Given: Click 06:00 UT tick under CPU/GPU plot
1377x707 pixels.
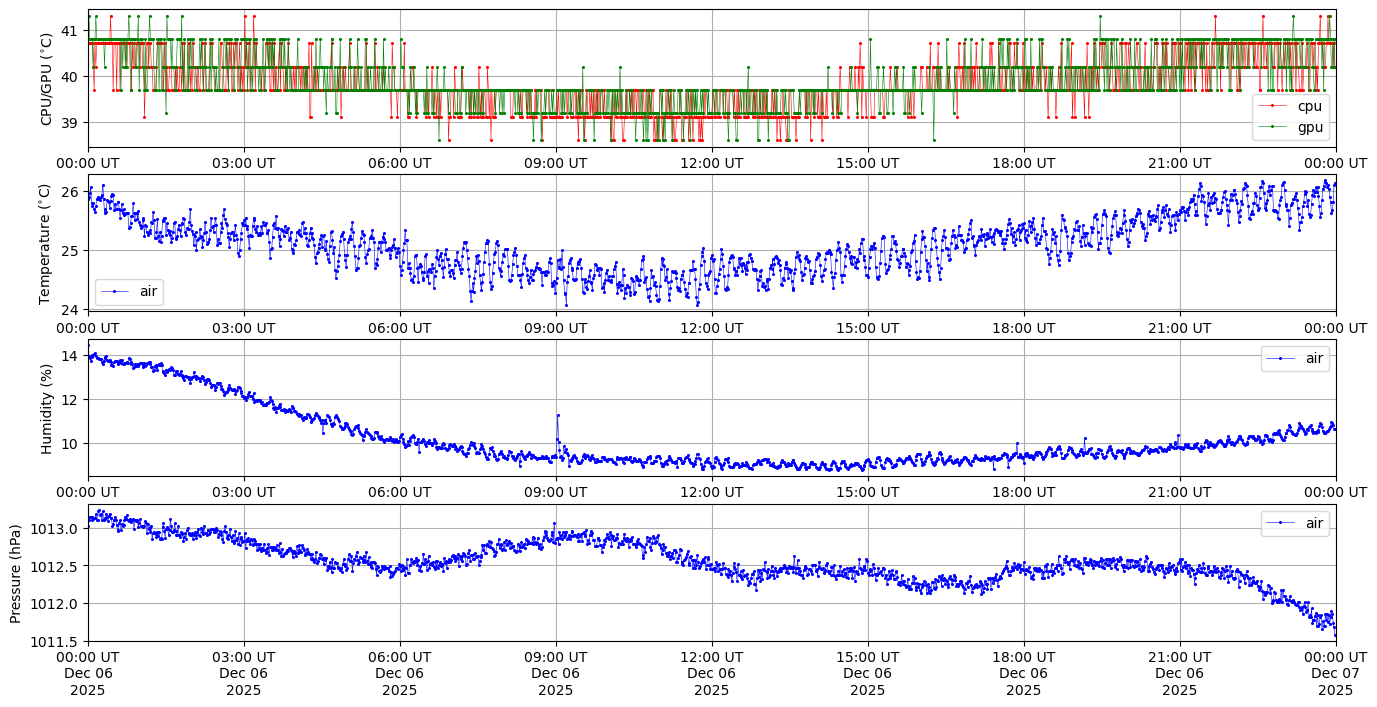Looking at the screenshot, I should [400, 163].
